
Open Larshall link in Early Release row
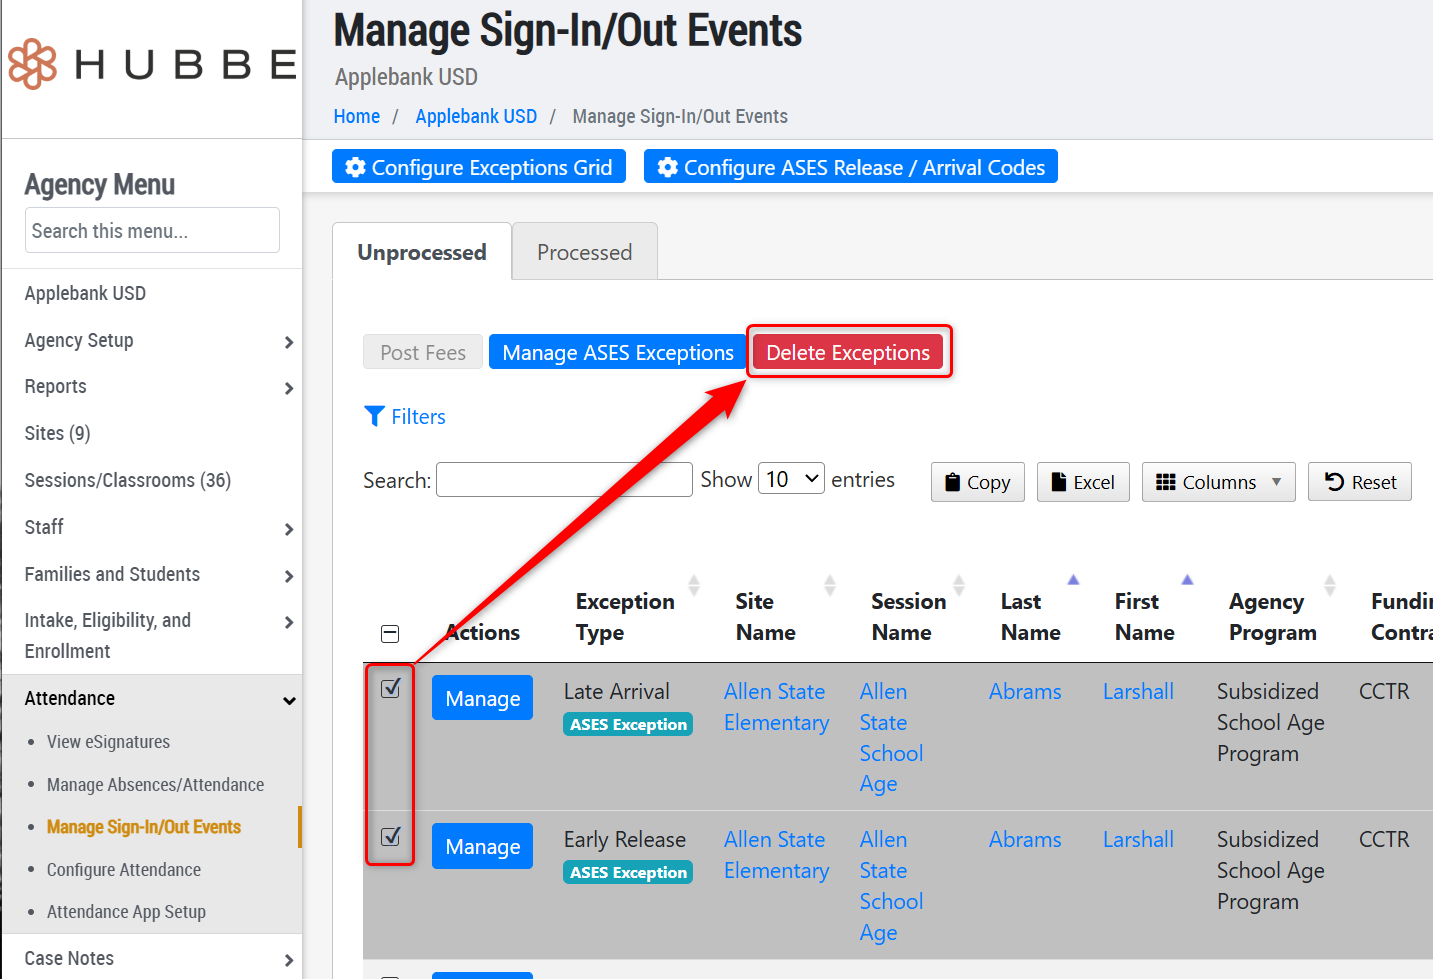[x=1138, y=839]
